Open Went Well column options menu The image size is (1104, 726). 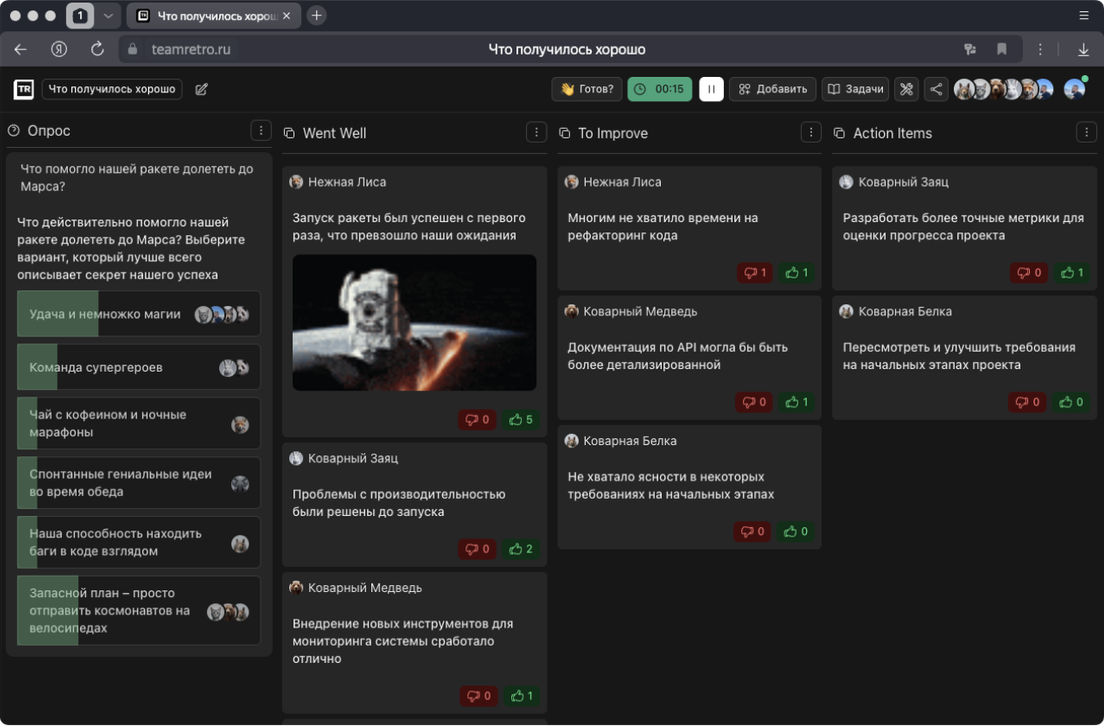pyautogui.click(x=536, y=132)
